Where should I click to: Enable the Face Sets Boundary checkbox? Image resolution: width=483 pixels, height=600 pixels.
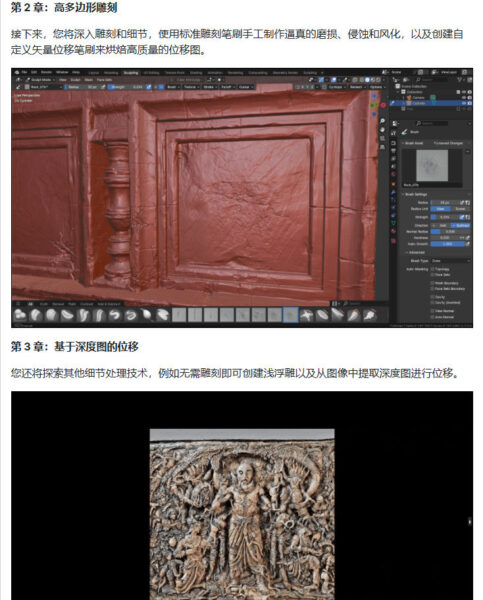pos(432,289)
